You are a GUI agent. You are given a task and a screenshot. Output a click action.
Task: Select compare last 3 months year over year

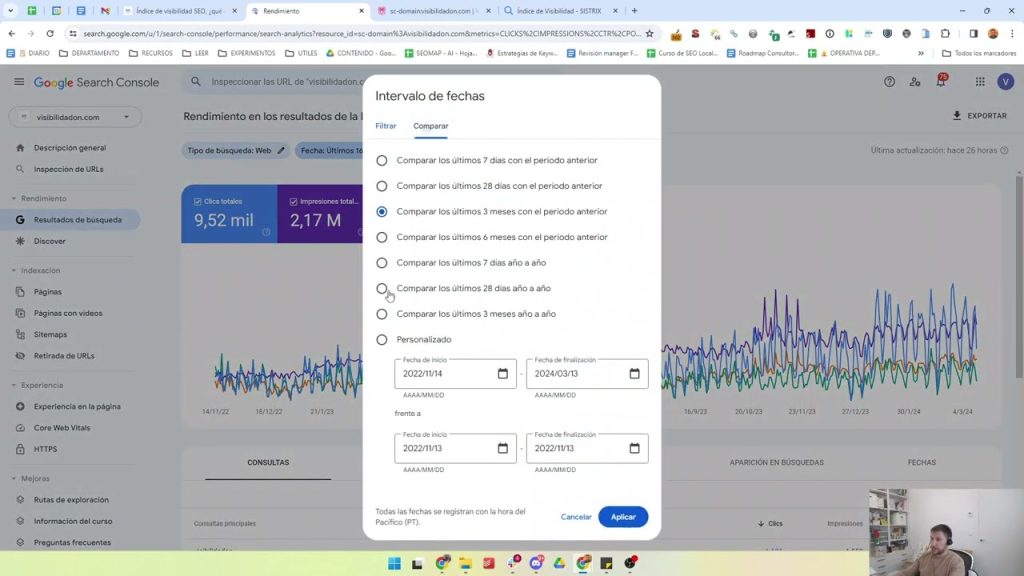pyautogui.click(x=381, y=314)
